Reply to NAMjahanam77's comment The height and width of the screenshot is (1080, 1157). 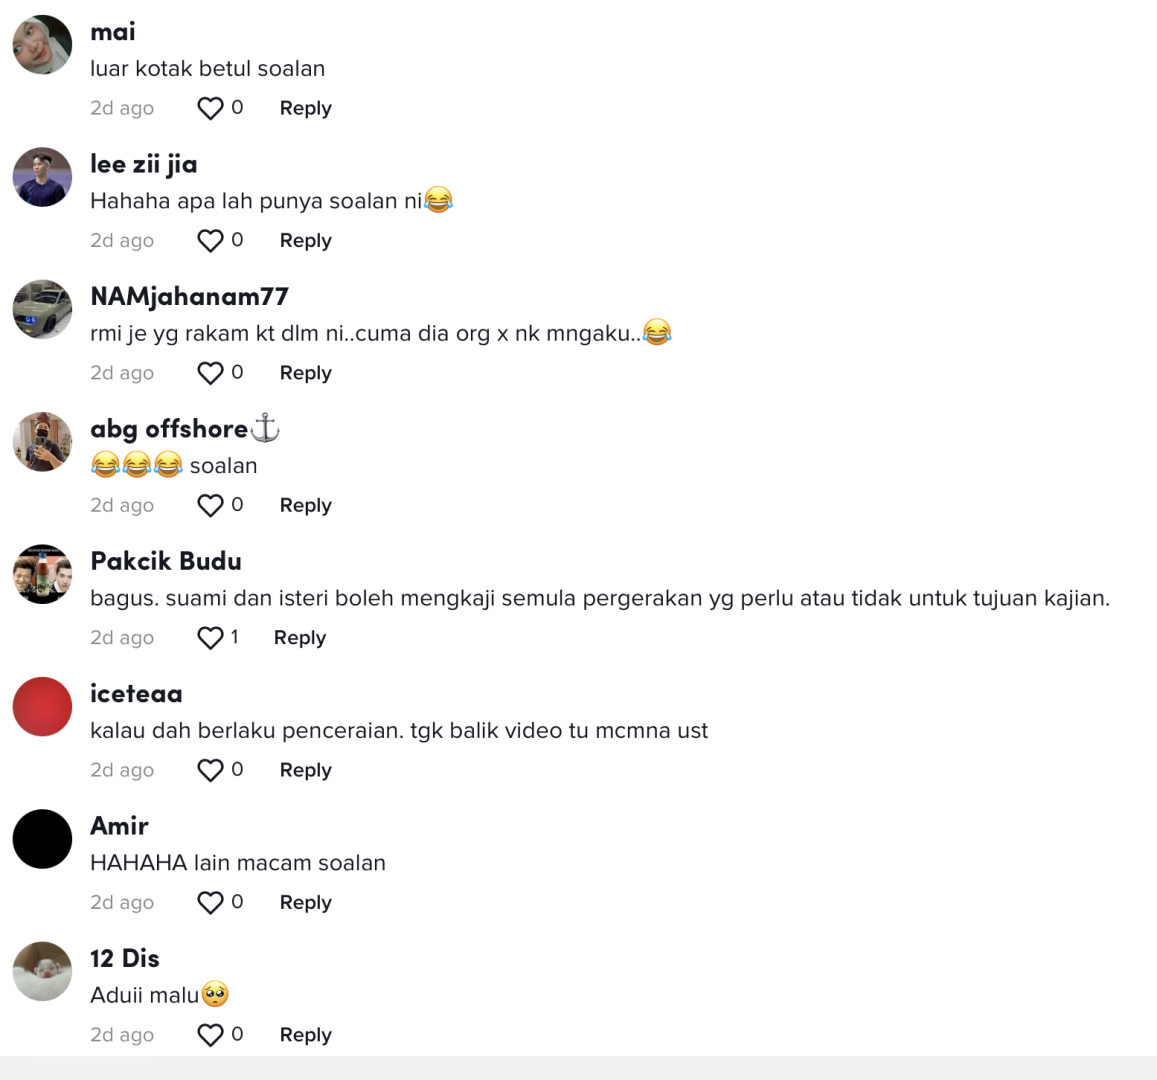(305, 373)
